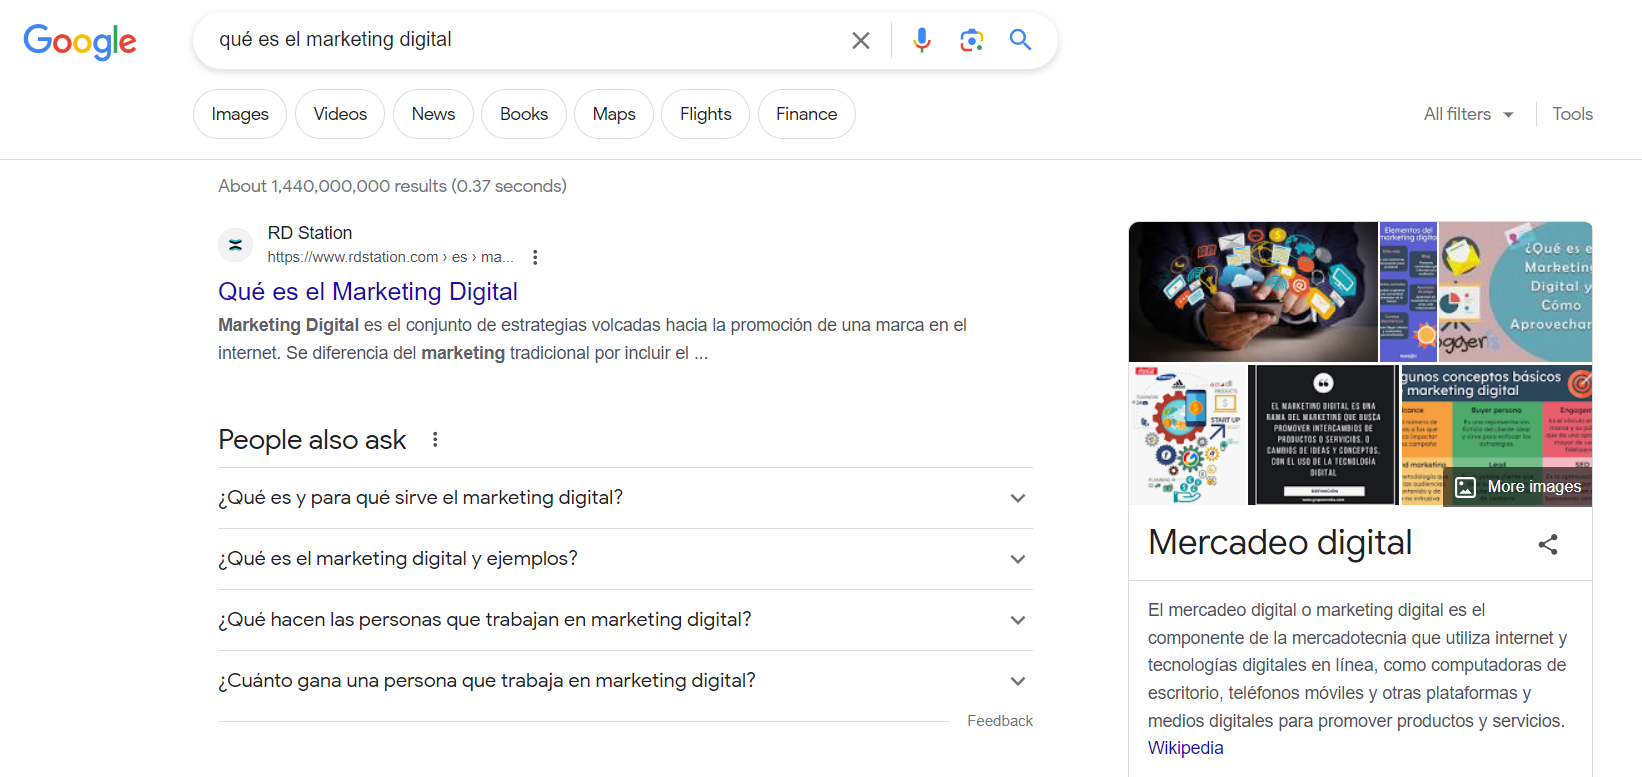Expand '¿Qué es el marketing digital y ejemplos?'

(x=625, y=559)
